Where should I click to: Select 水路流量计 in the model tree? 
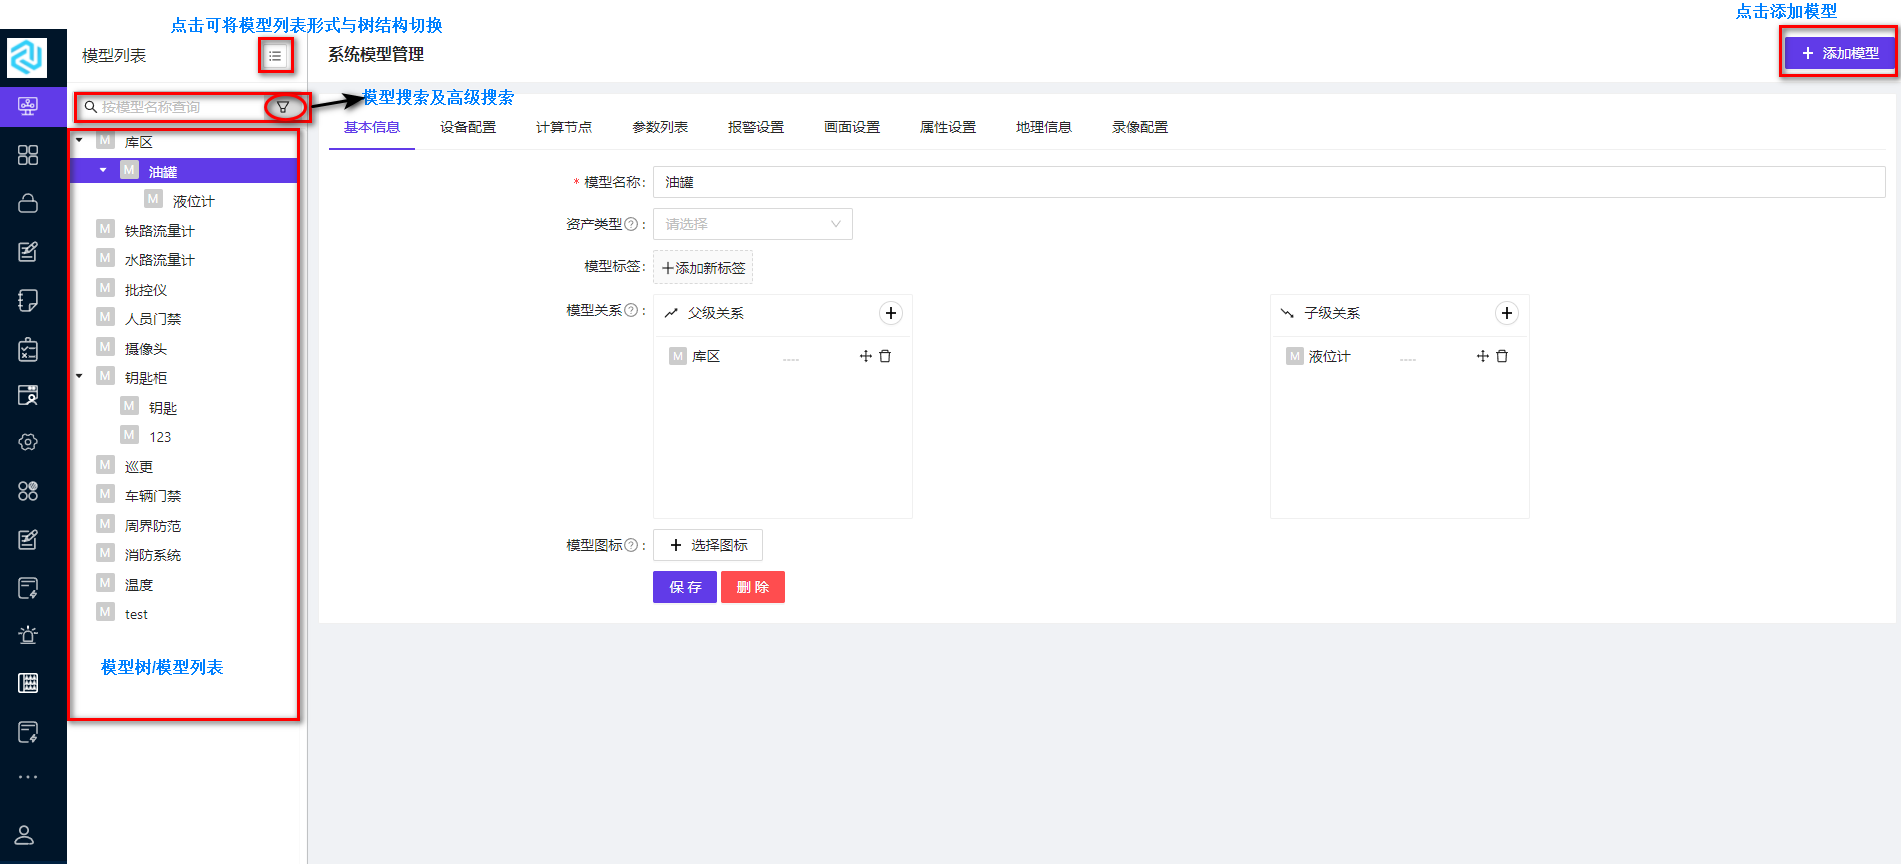tap(160, 260)
